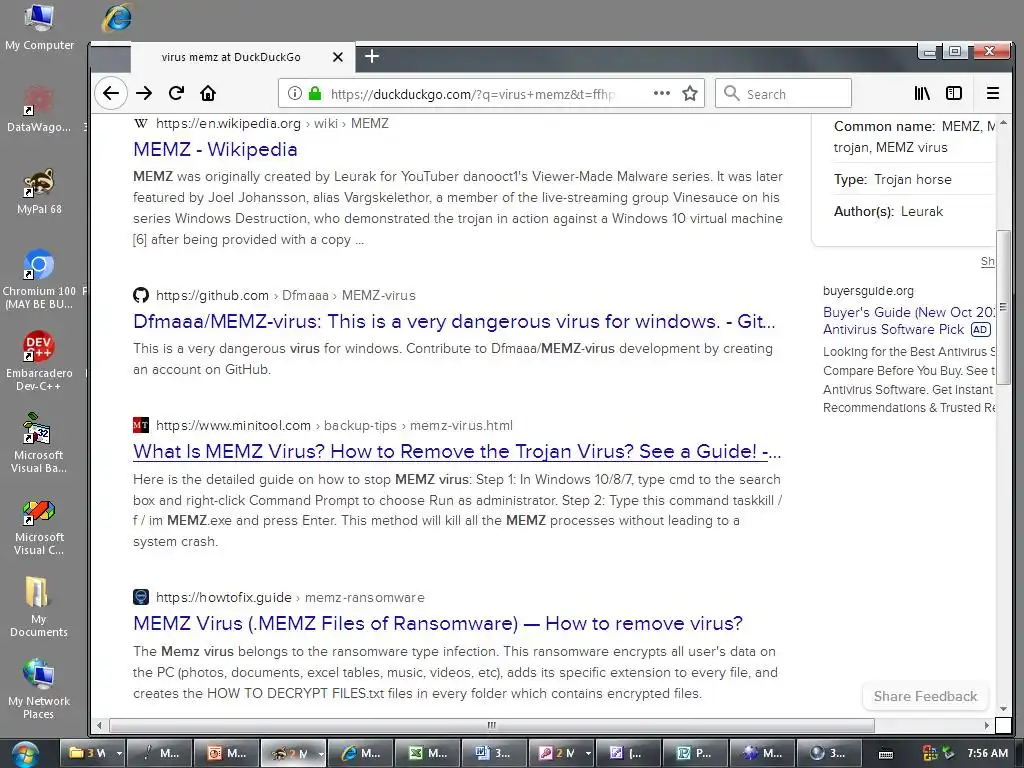Select the My Network Places desktop icon
The image size is (1024, 768).
pos(39,690)
